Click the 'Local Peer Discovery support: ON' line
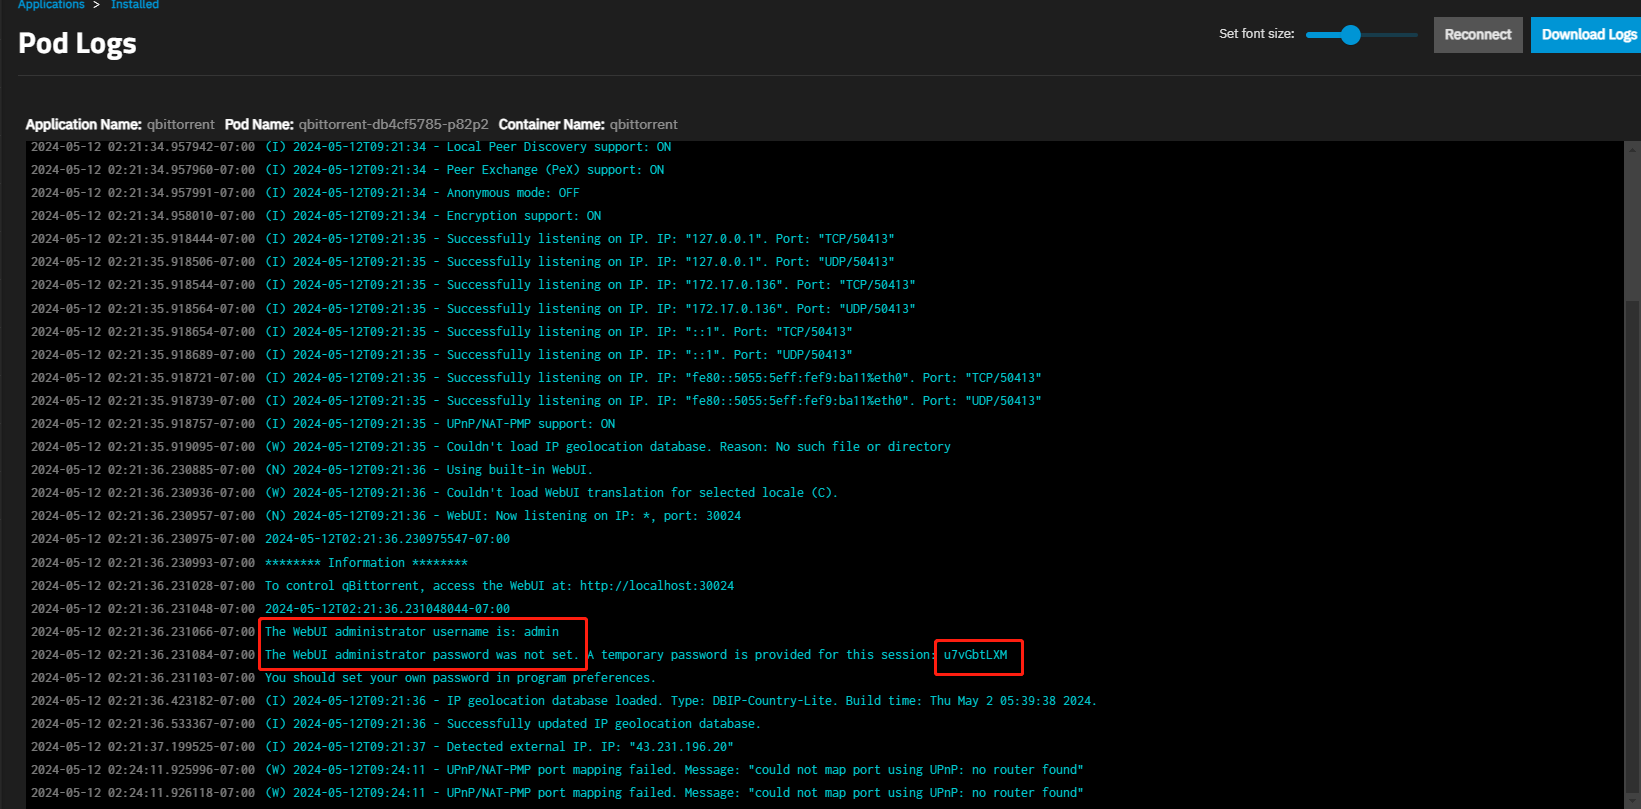 pos(351,147)
